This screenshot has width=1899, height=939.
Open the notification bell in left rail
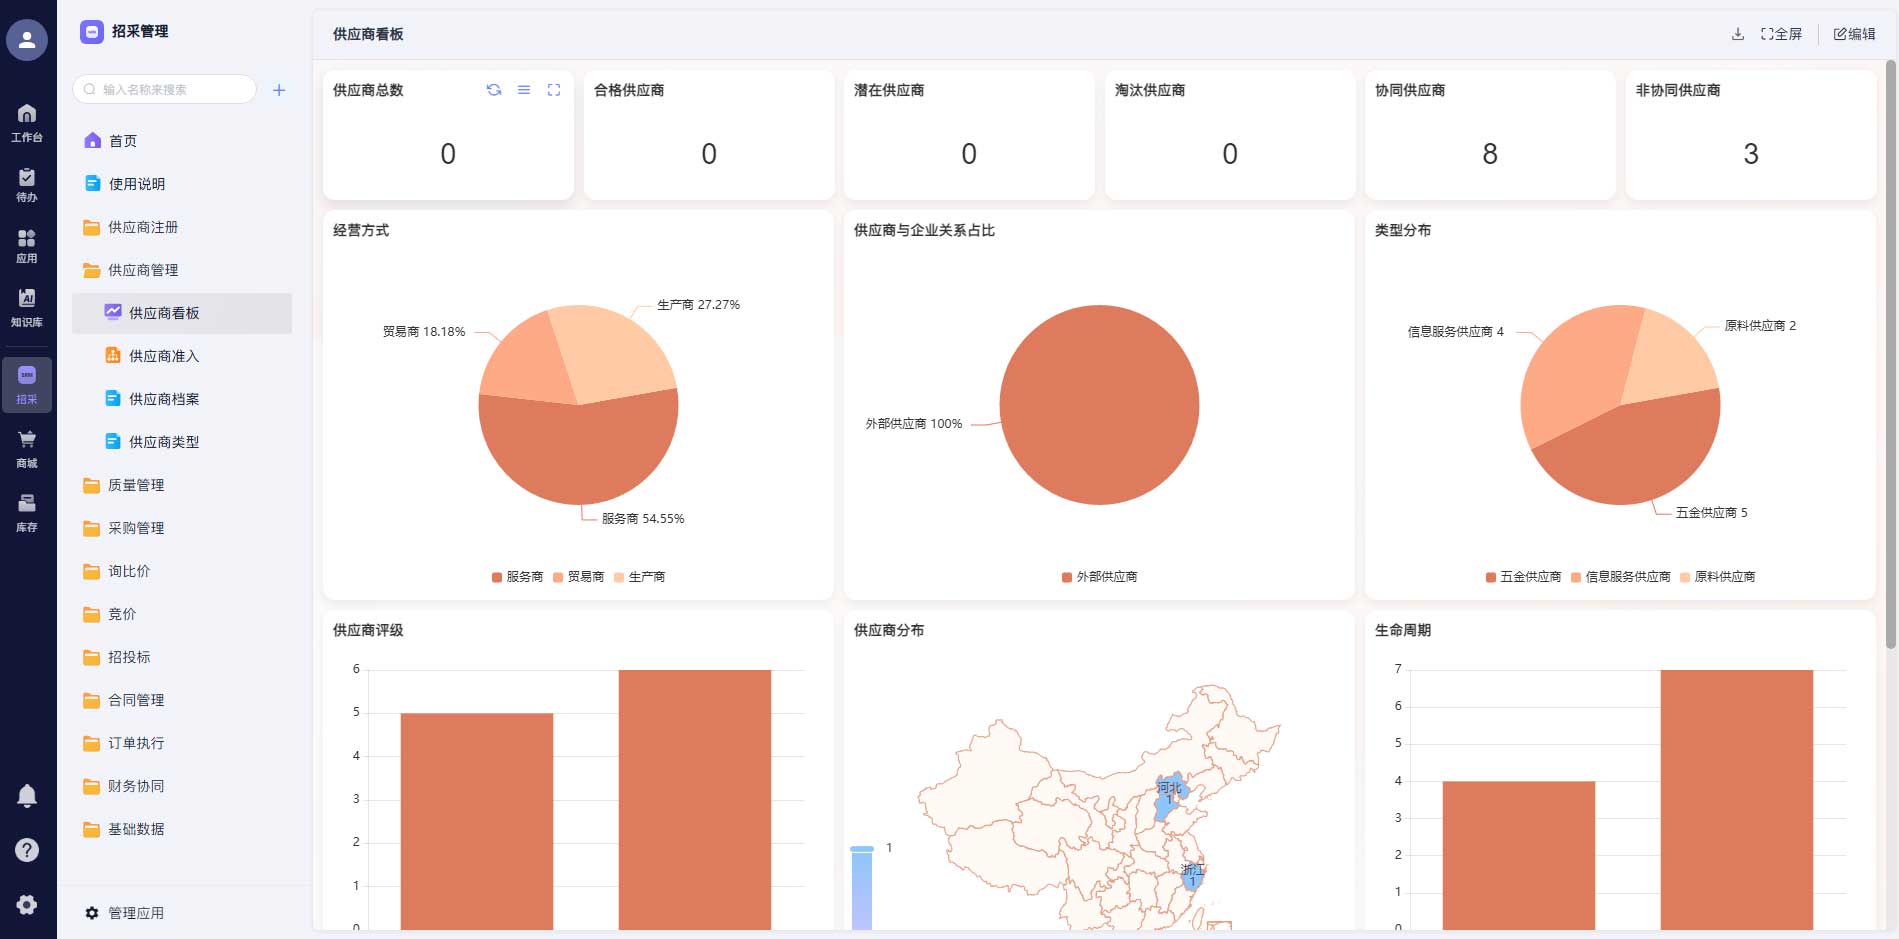coord(27,796)
